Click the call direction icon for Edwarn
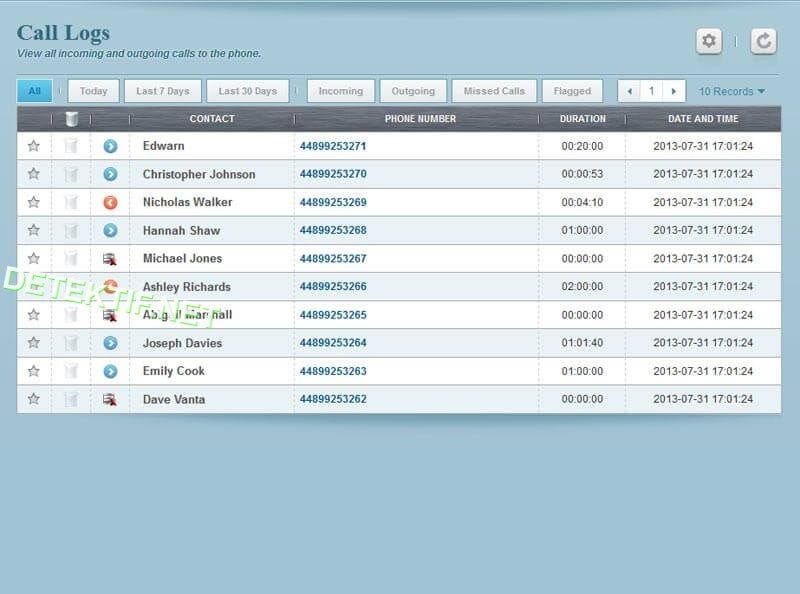The height and width of the screenshot is (594, 800). (110, 146)
